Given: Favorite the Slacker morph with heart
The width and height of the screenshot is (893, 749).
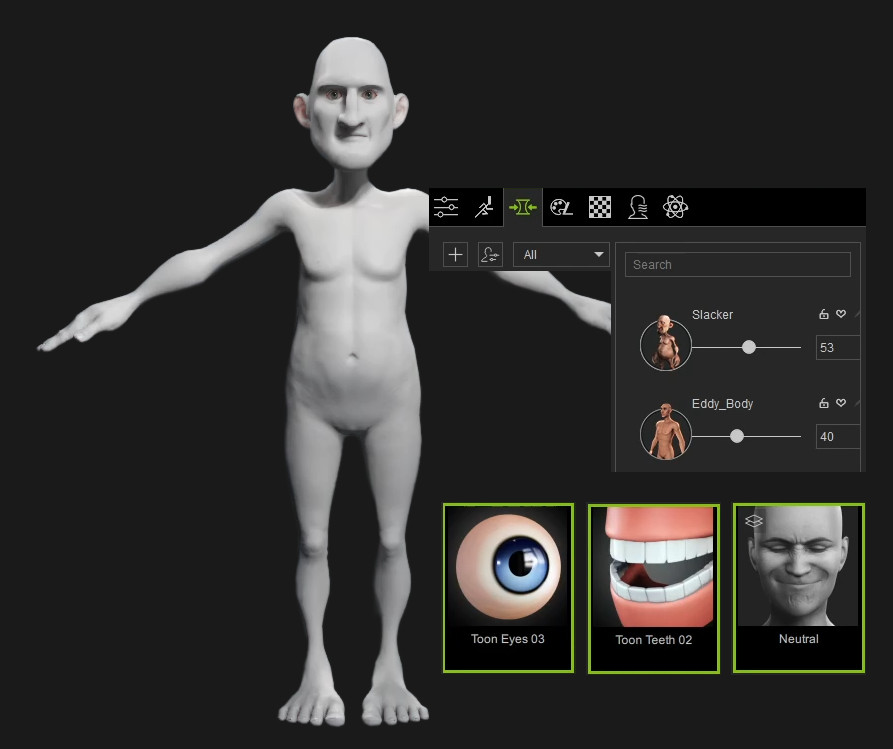Looking at the screenshot, I should [x=841, y=314].
